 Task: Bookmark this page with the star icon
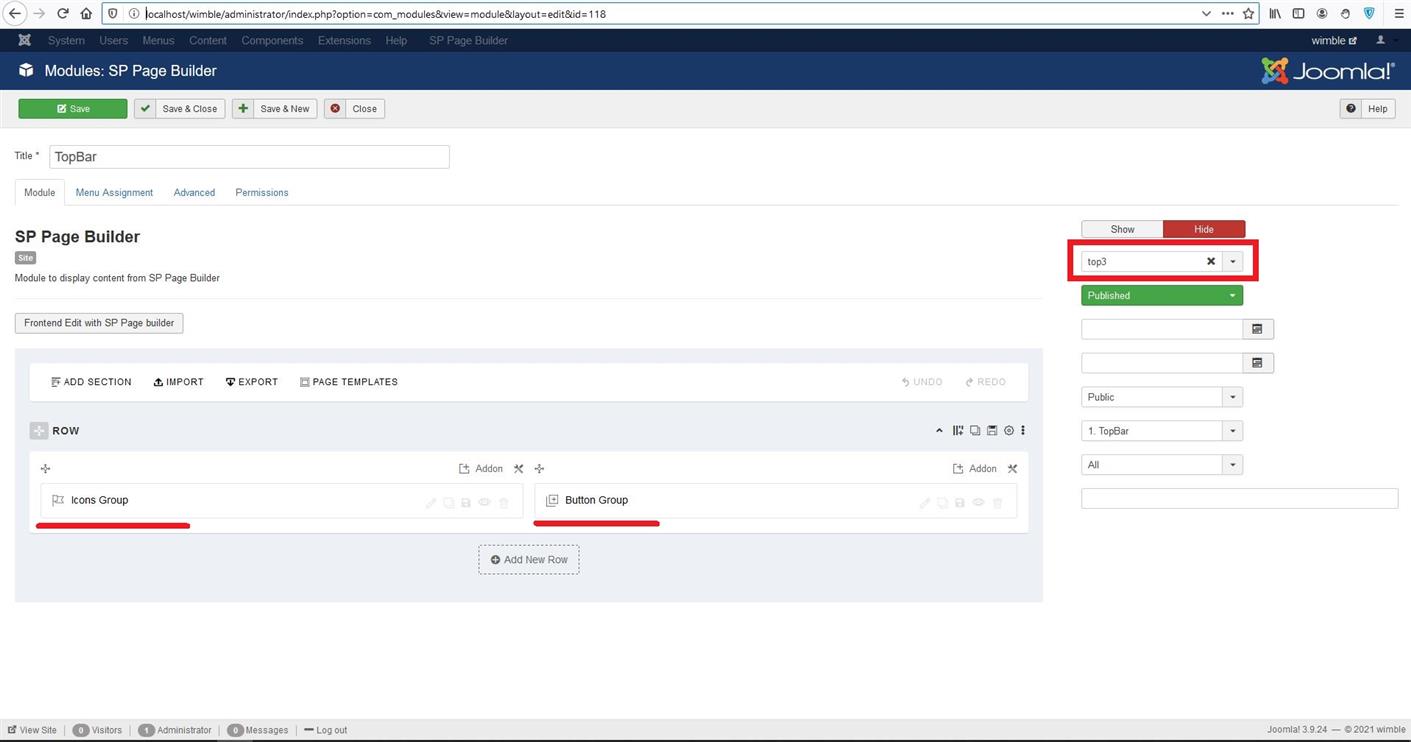1249,14
